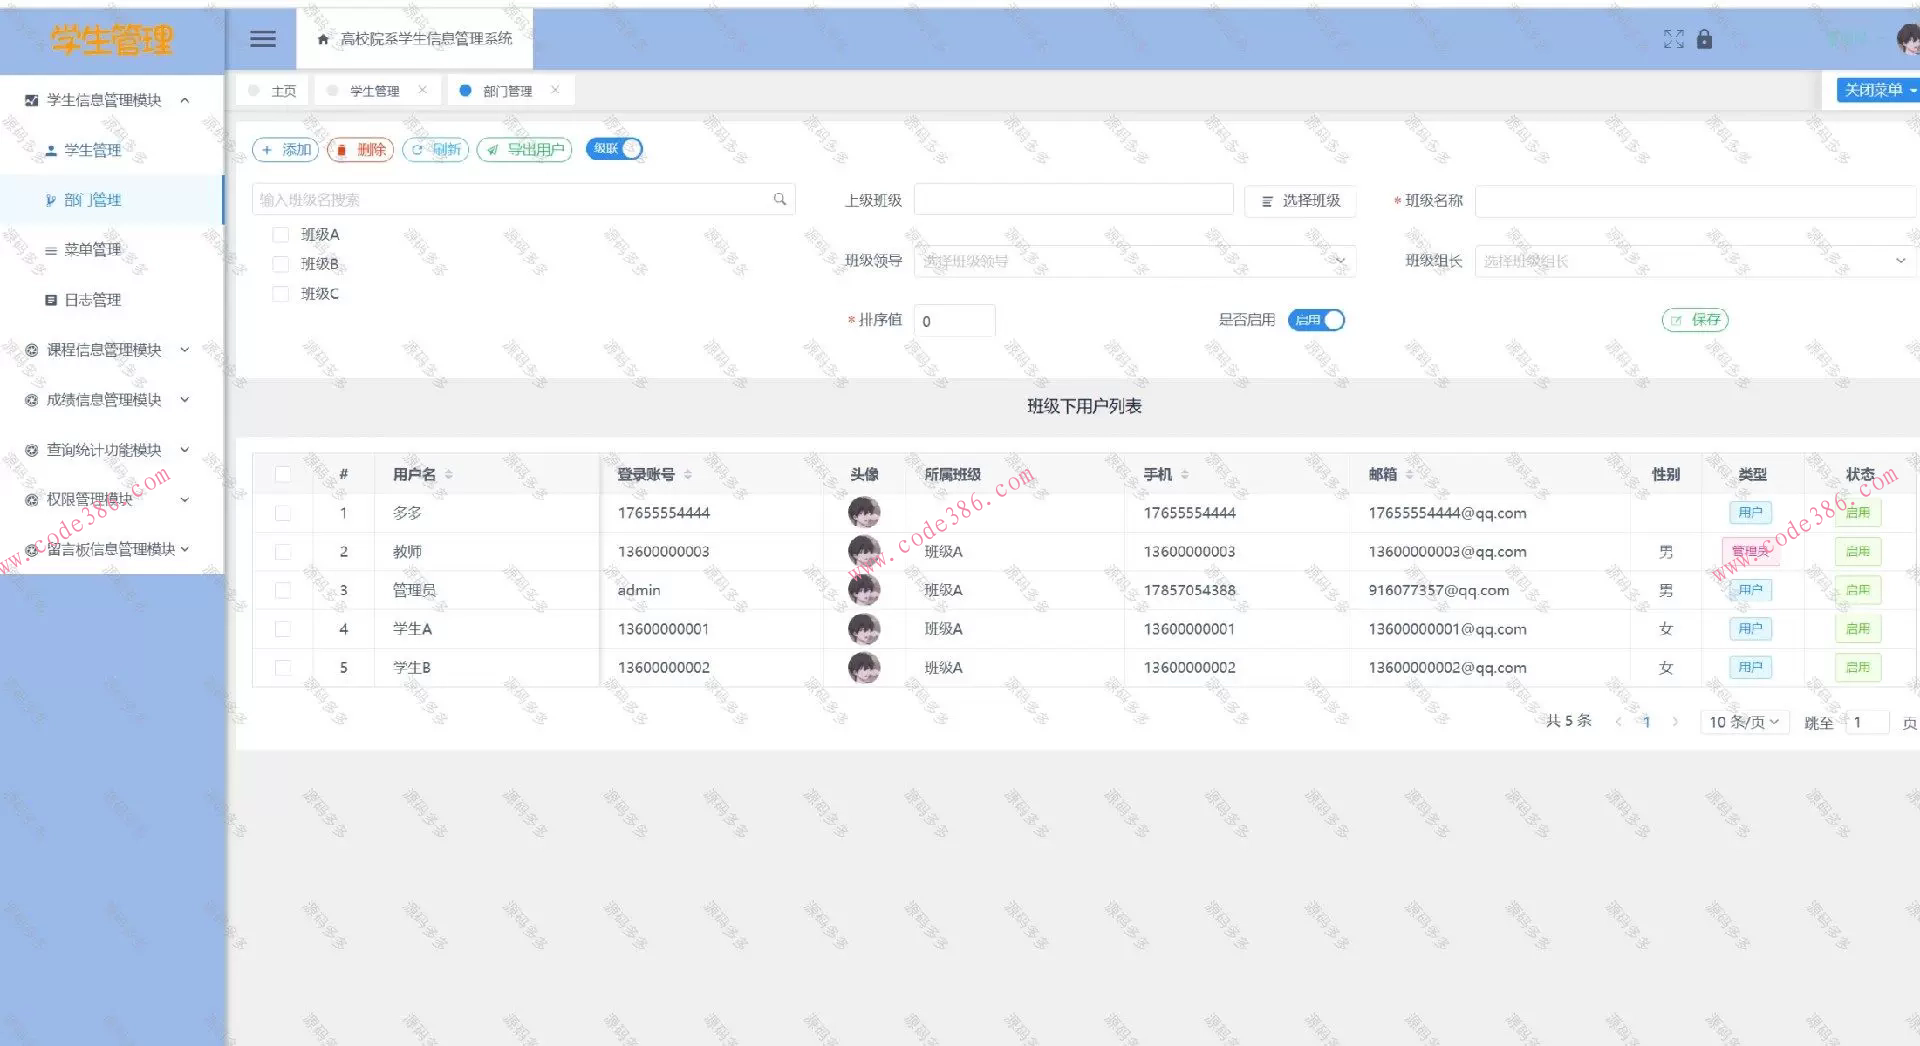Sort by 登录账号 column sort icon
The height and width of the screenshot is (1046, 1920).
pyautogui.click(x=687, y=474)
